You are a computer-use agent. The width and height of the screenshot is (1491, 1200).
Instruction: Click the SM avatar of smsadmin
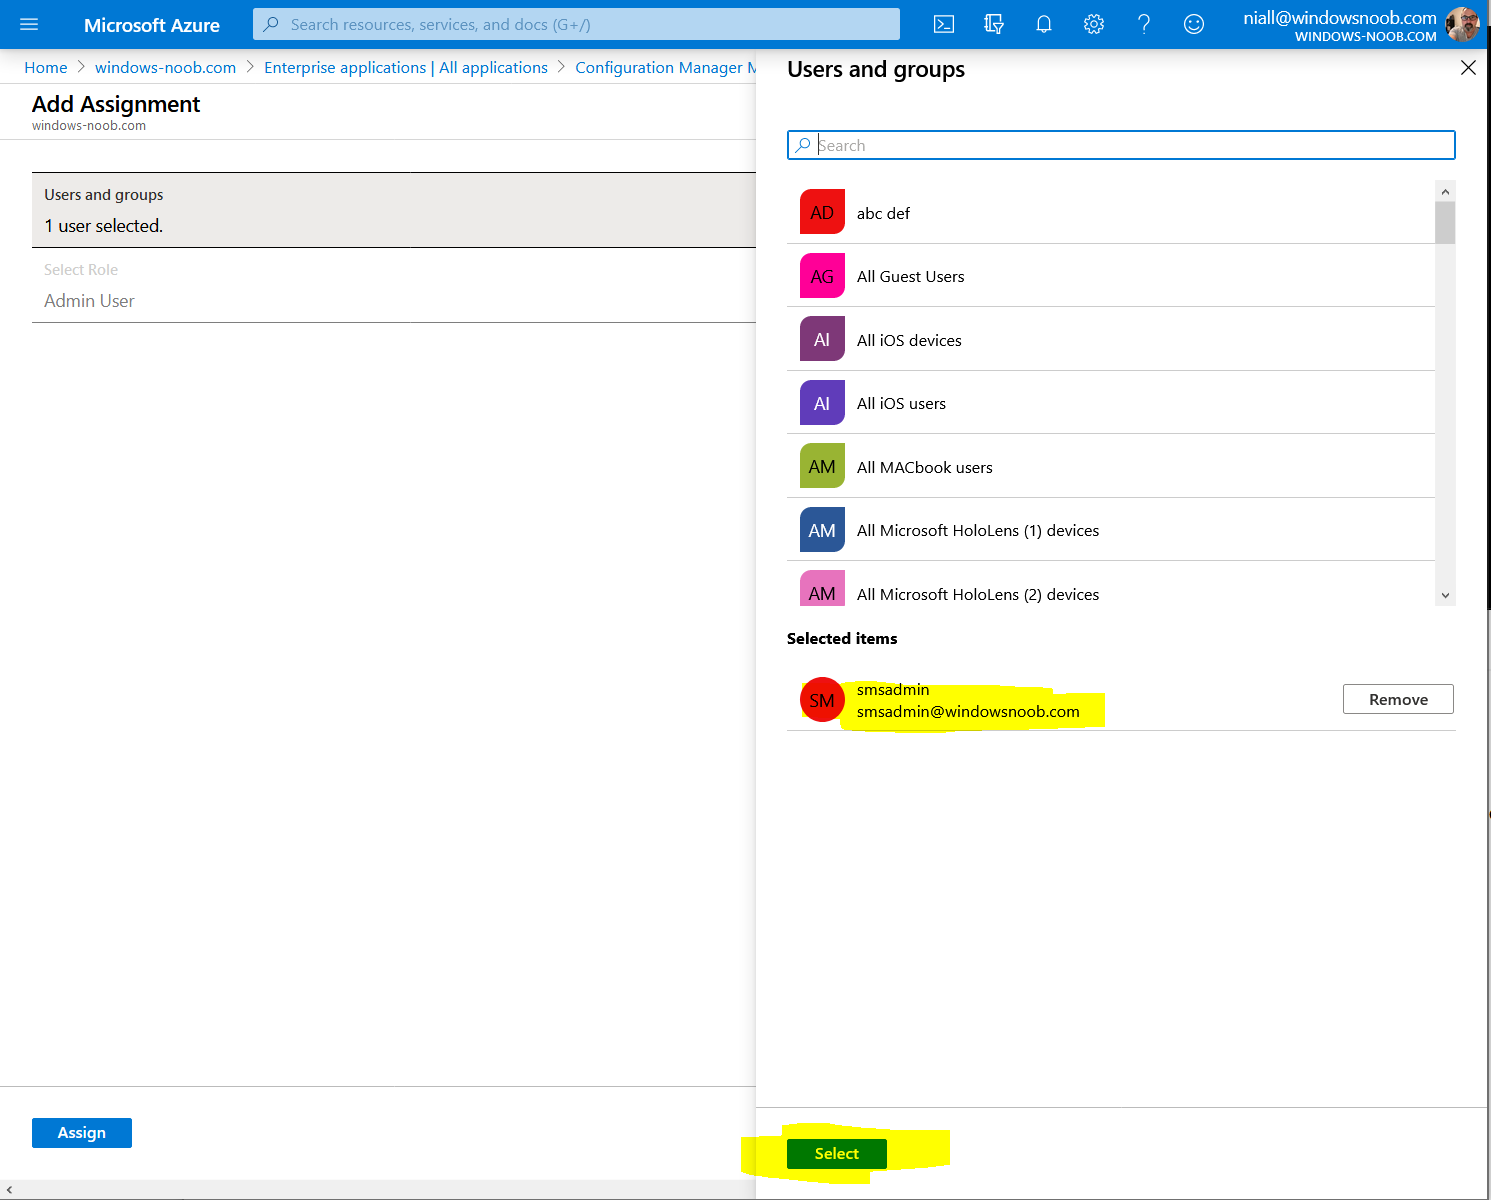[x=822, y=700]
